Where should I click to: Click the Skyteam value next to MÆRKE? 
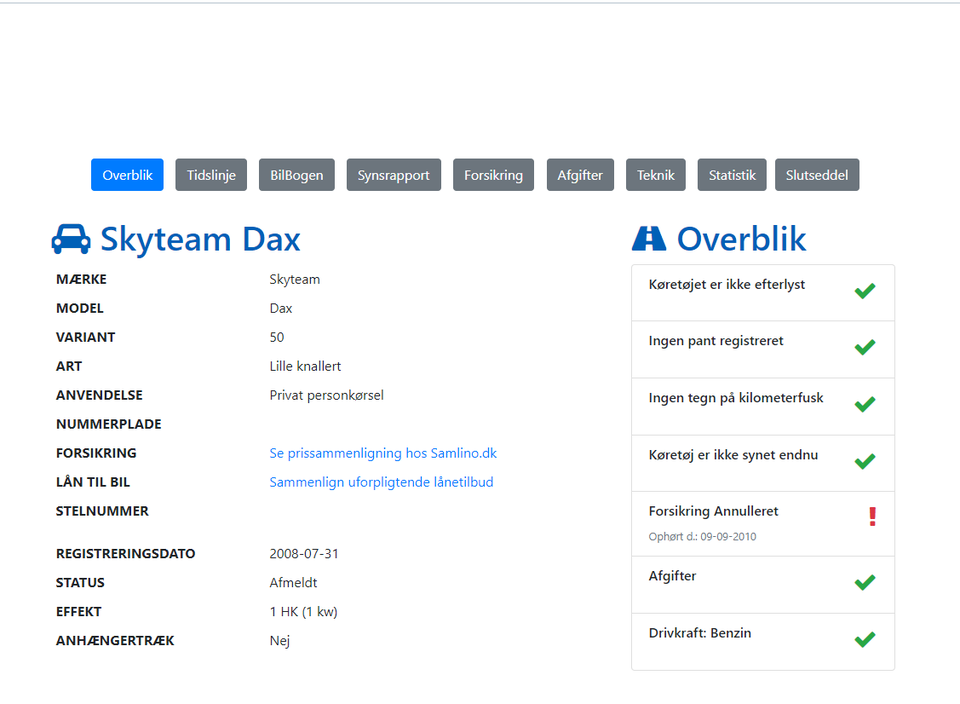point(294,279)
